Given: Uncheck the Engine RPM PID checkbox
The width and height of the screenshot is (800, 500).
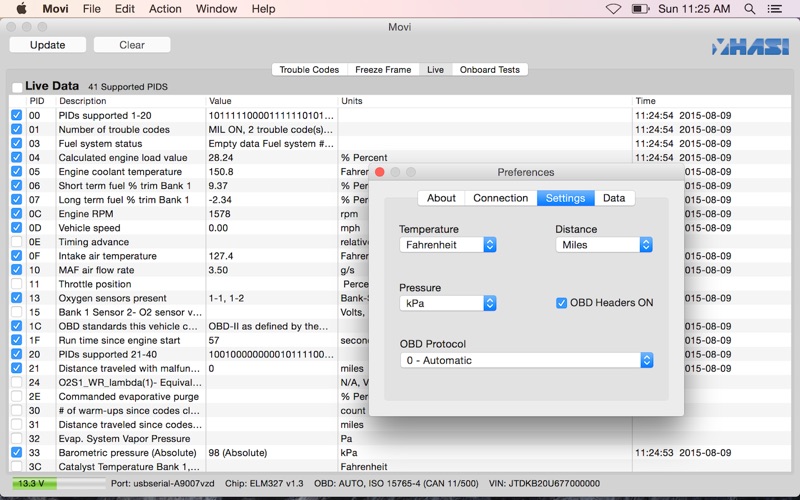Looking at the screenshot, I should [16, 214].
